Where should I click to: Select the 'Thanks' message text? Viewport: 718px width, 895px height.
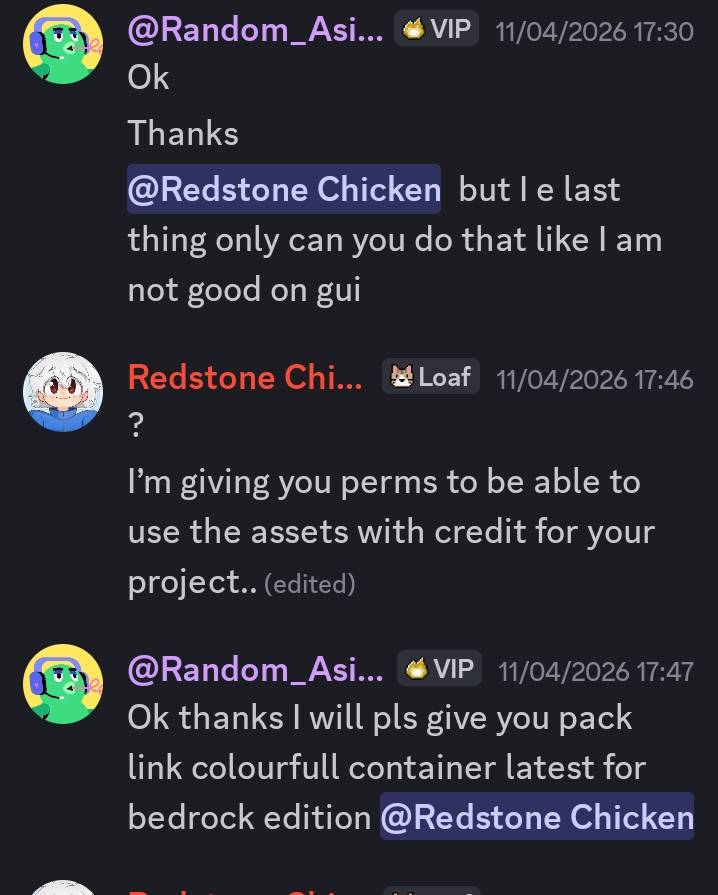click(x=183, y=133)
